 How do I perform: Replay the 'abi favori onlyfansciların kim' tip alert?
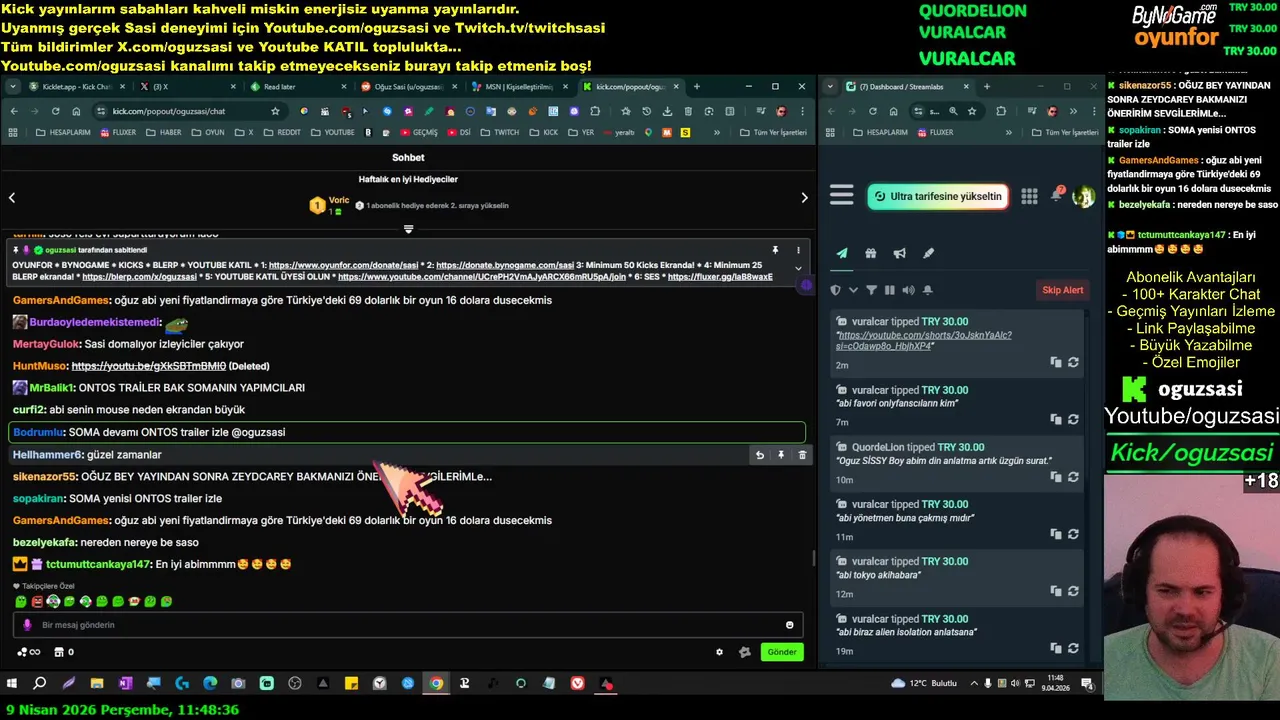1073,420
